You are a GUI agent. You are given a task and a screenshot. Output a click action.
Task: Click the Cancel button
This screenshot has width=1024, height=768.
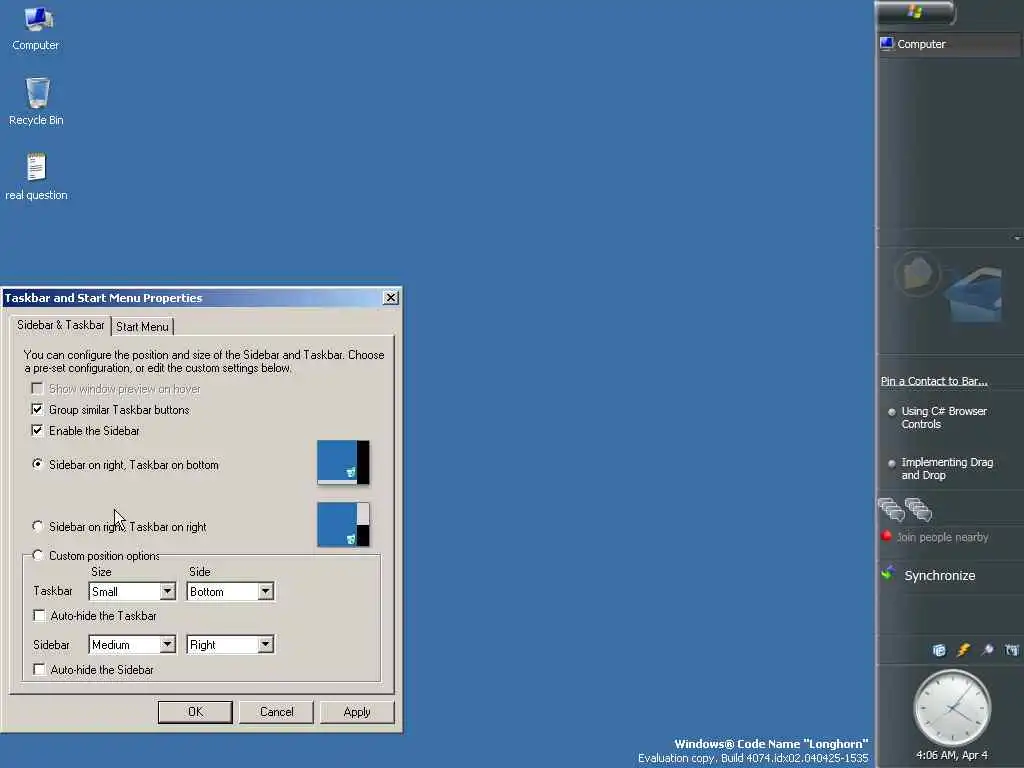(276, 712)
